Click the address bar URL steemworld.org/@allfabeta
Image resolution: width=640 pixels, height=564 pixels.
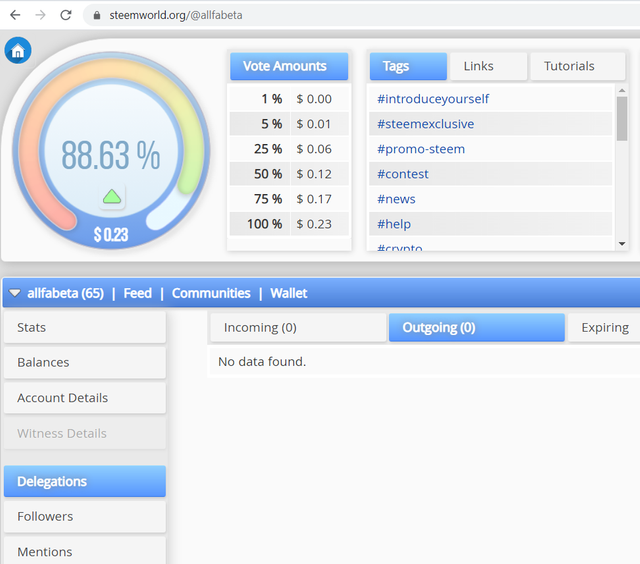(x=176, y=15)
